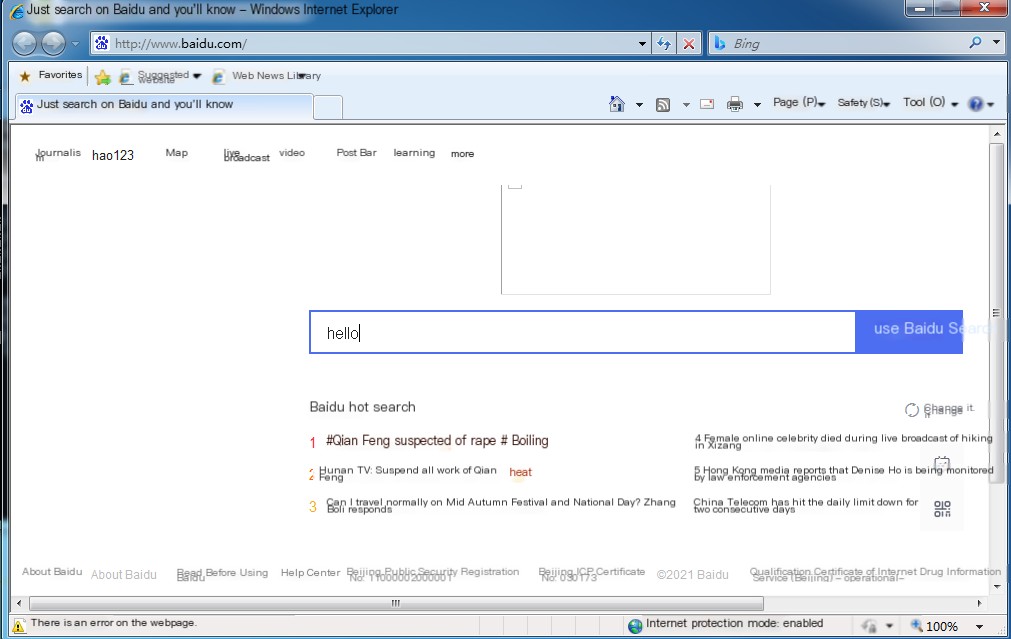Click the Baidu search field containing 'hello'
This screenshot has width=1011, height=639.
pos(582,332)
